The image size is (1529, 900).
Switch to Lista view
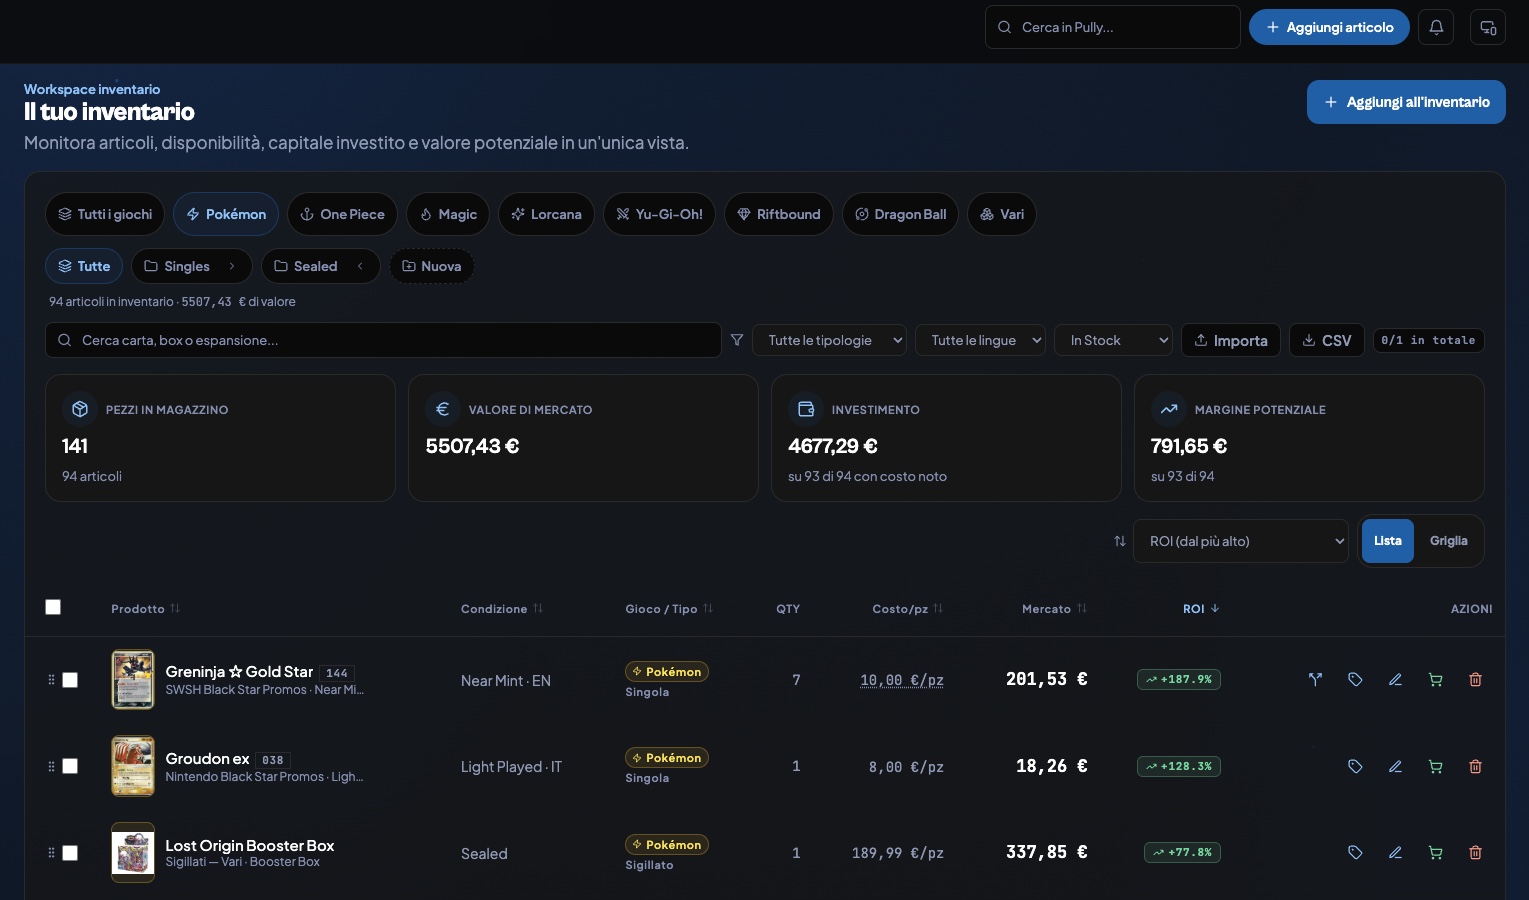tap(1387, 541)
